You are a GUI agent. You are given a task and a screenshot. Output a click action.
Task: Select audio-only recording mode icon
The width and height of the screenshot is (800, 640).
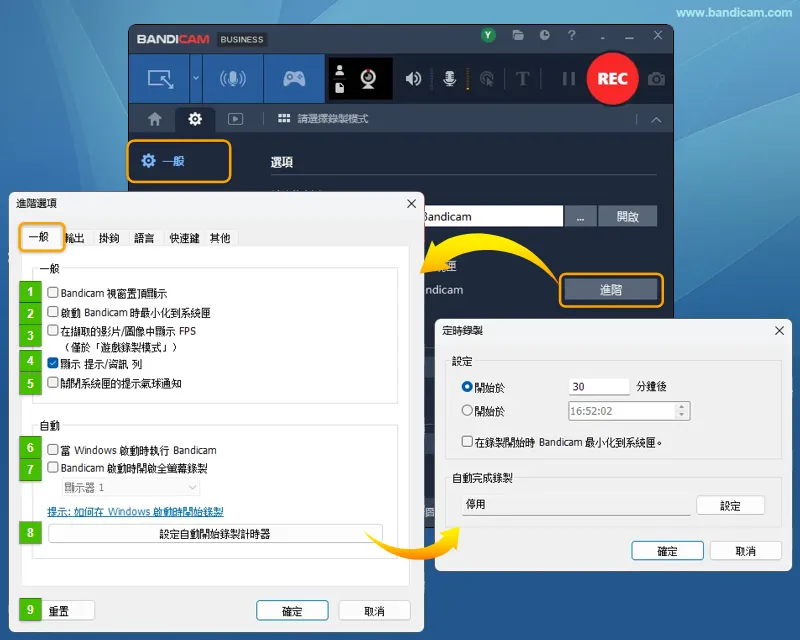pos(233,79)
